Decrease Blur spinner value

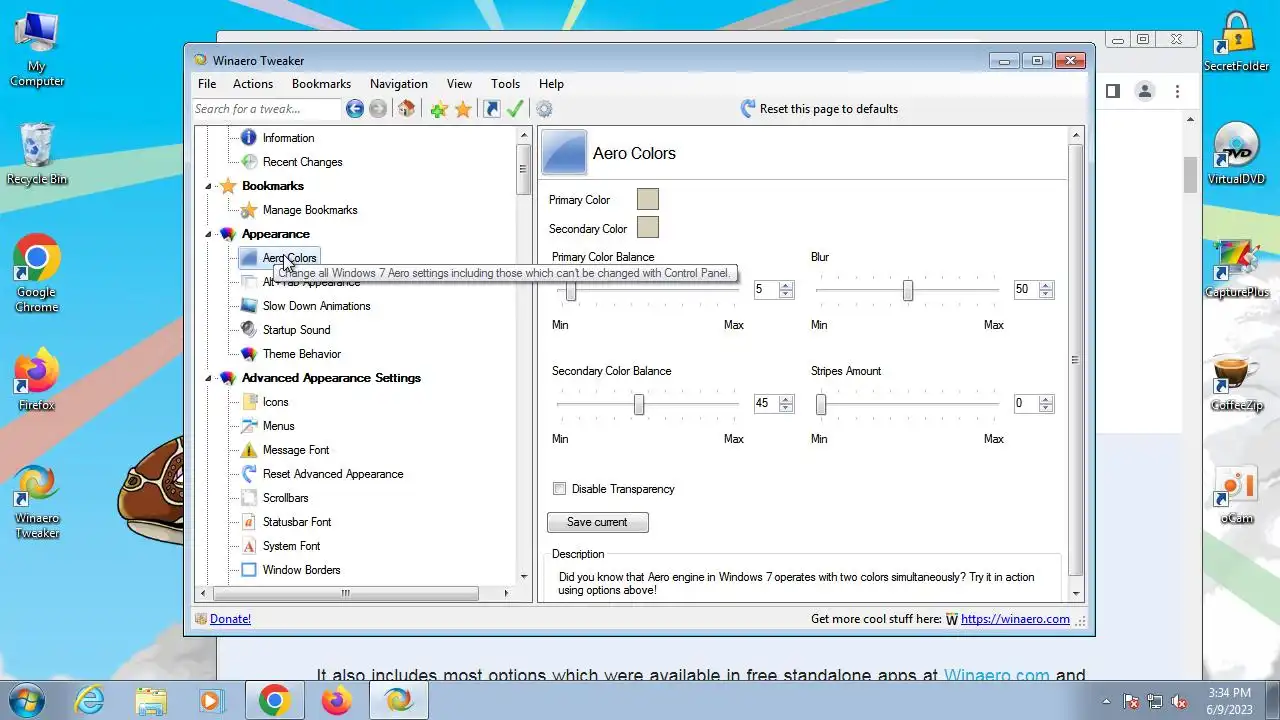pos(1046,293)
